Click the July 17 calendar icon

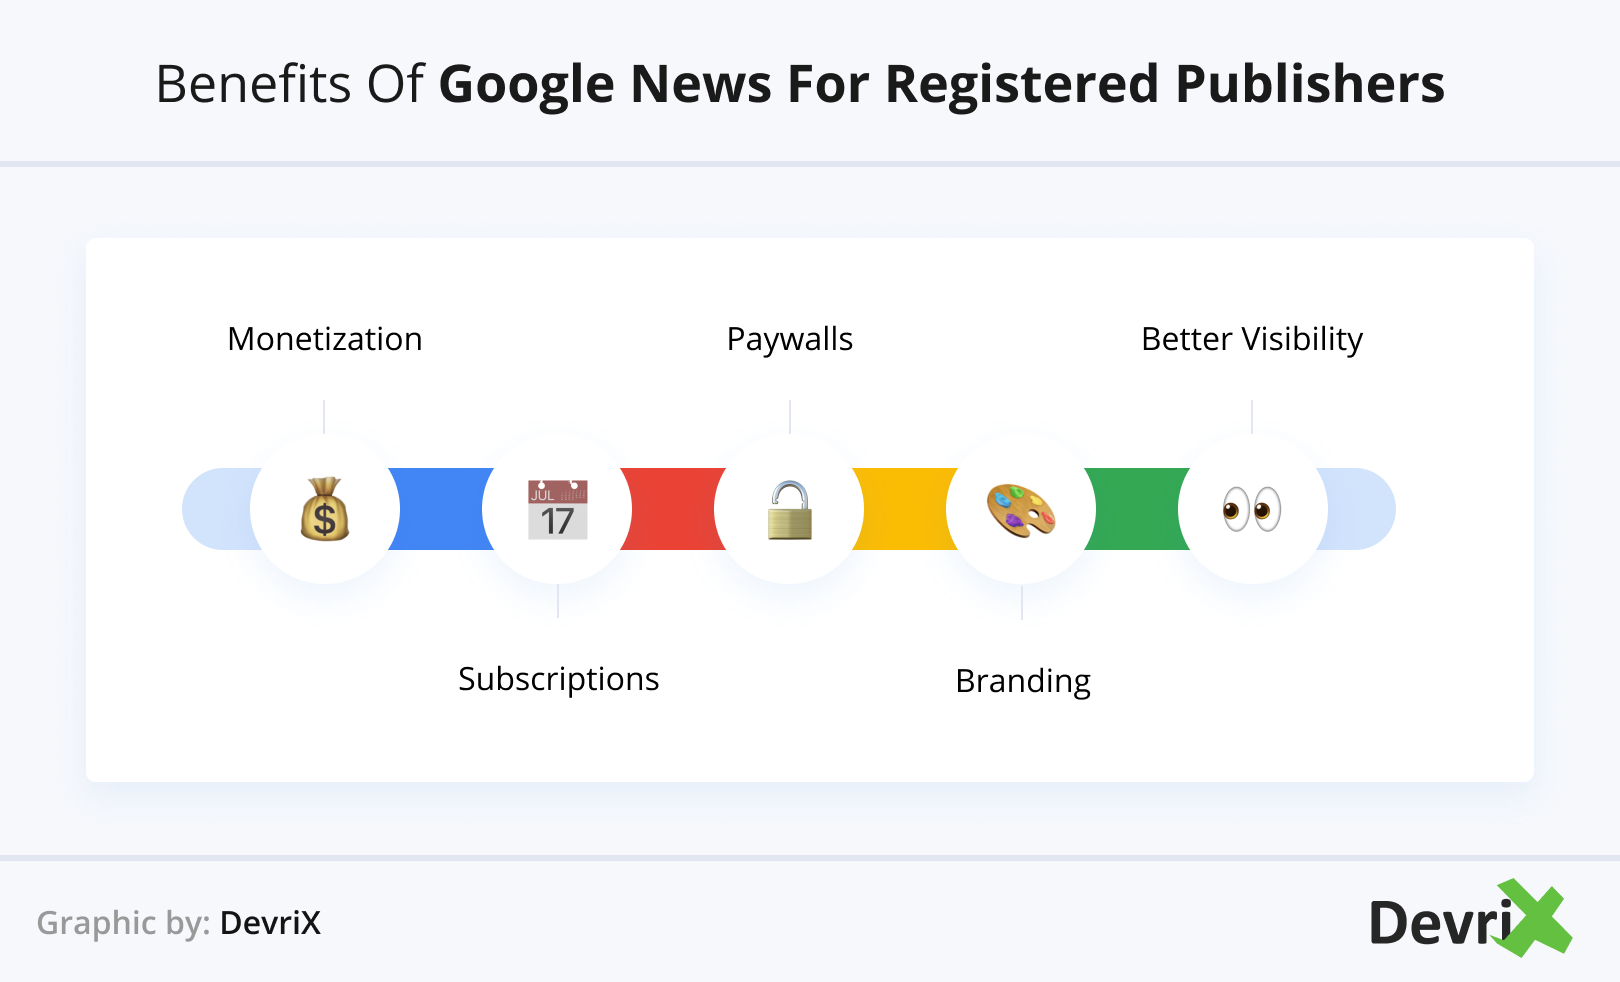[557, 510]
